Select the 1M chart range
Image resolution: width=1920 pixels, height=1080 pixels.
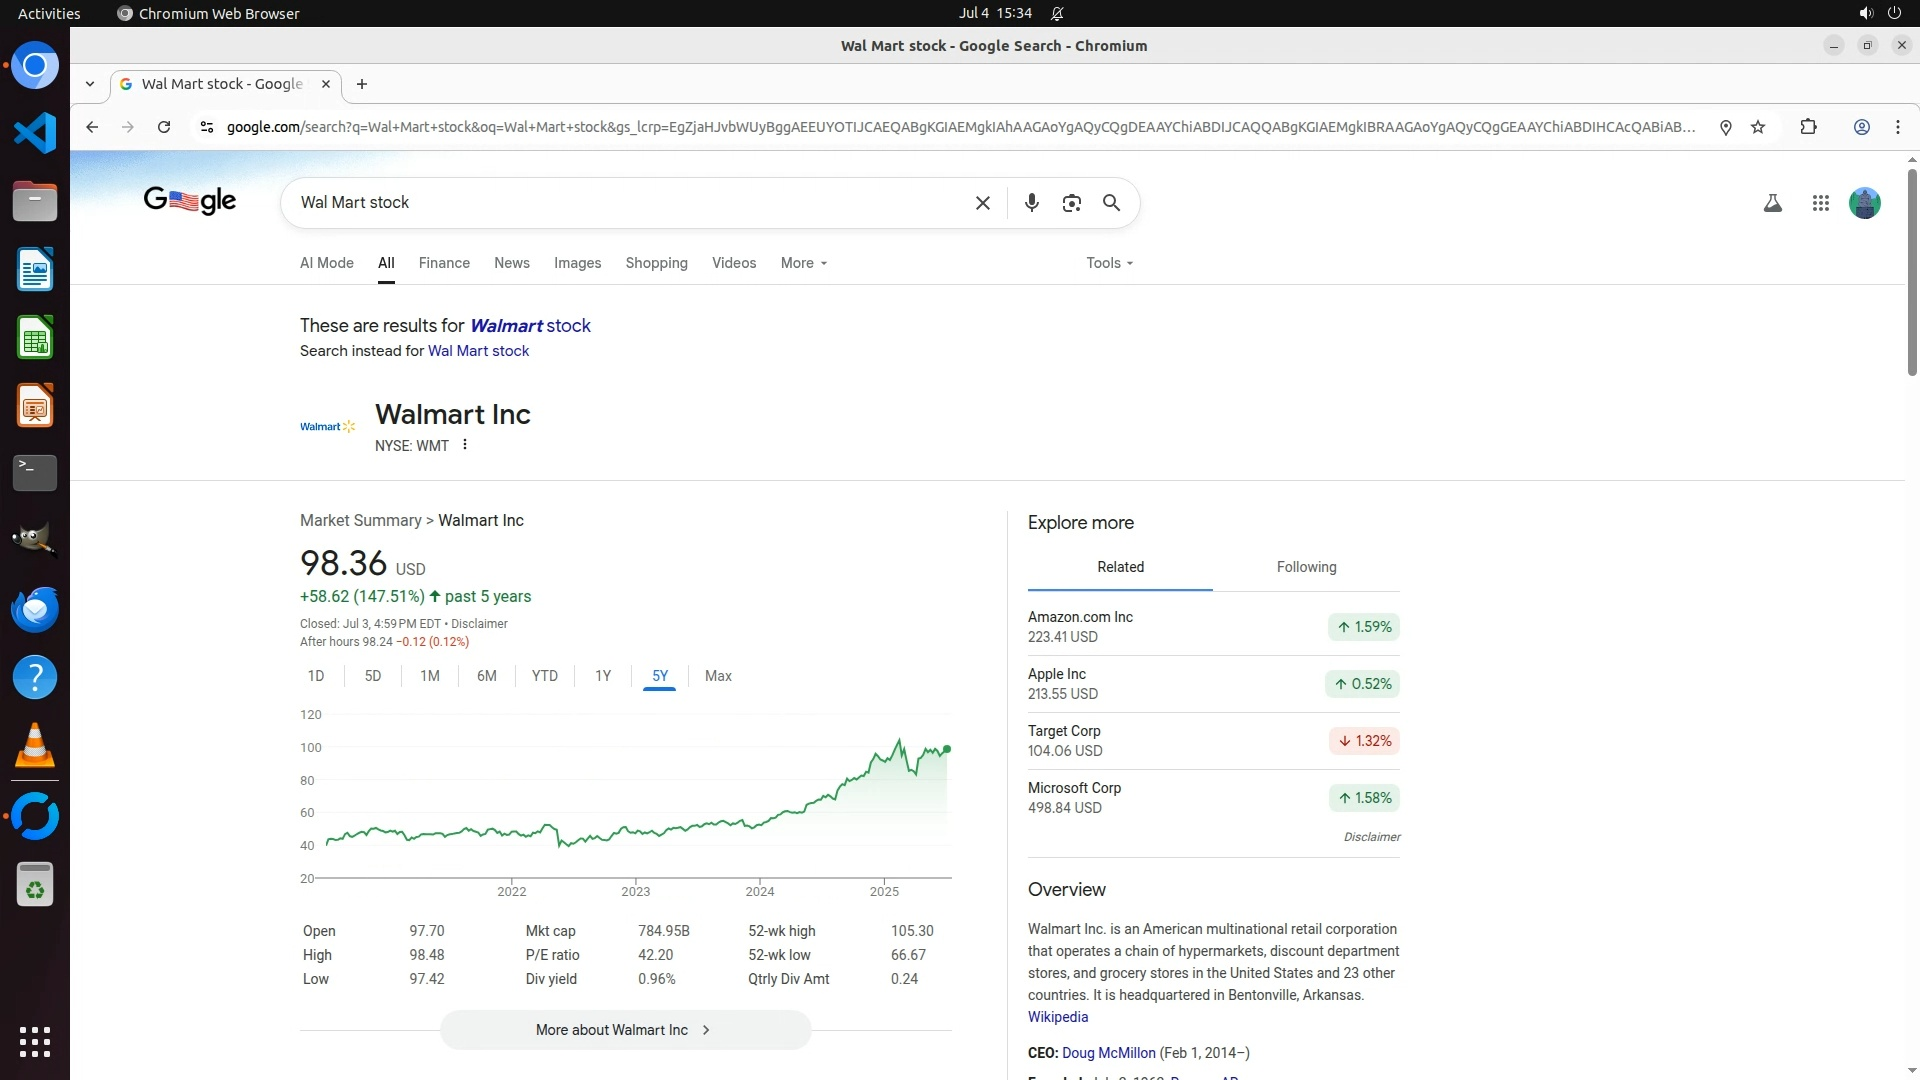click(429, 676)
